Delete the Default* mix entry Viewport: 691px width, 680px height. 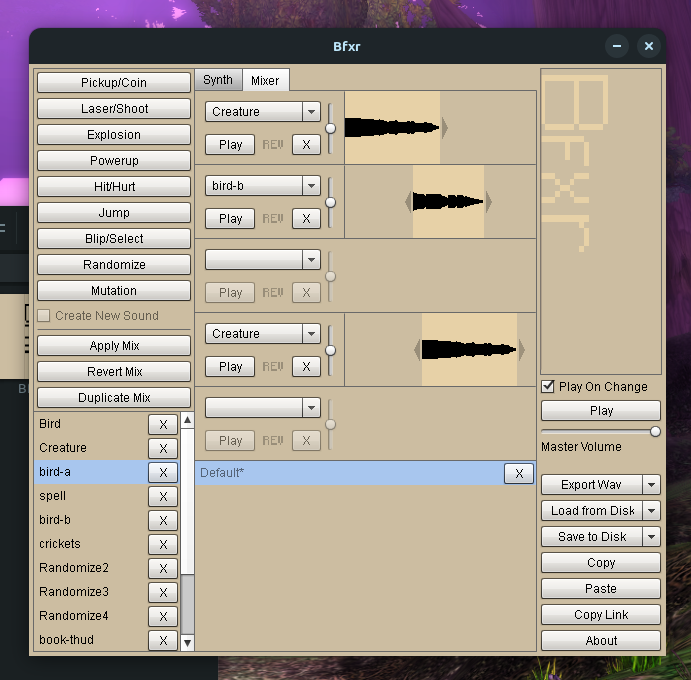click(x=519, y=474)
